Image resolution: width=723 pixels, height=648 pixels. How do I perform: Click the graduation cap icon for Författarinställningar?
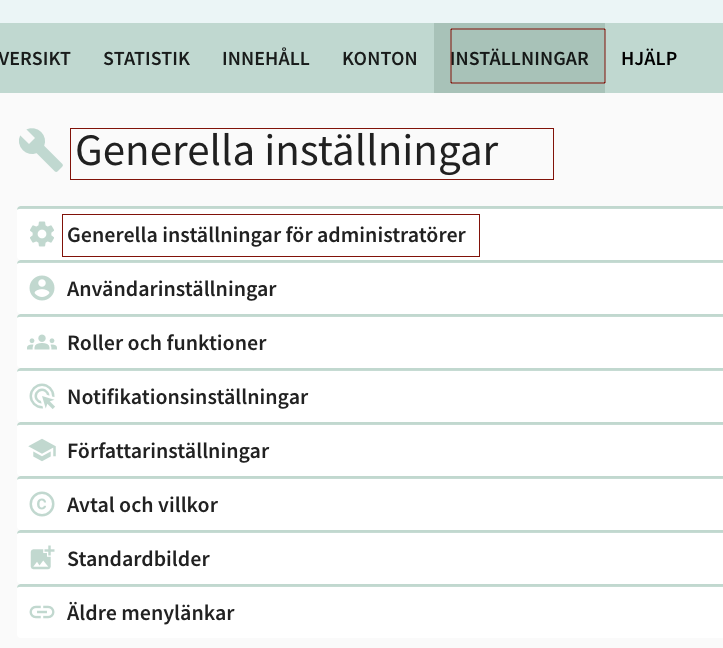click(x=41, y=451)
